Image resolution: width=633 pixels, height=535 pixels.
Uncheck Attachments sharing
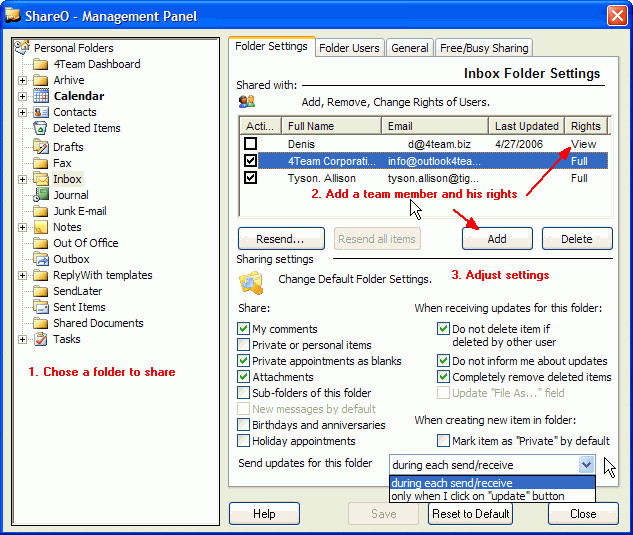(243, 376)
